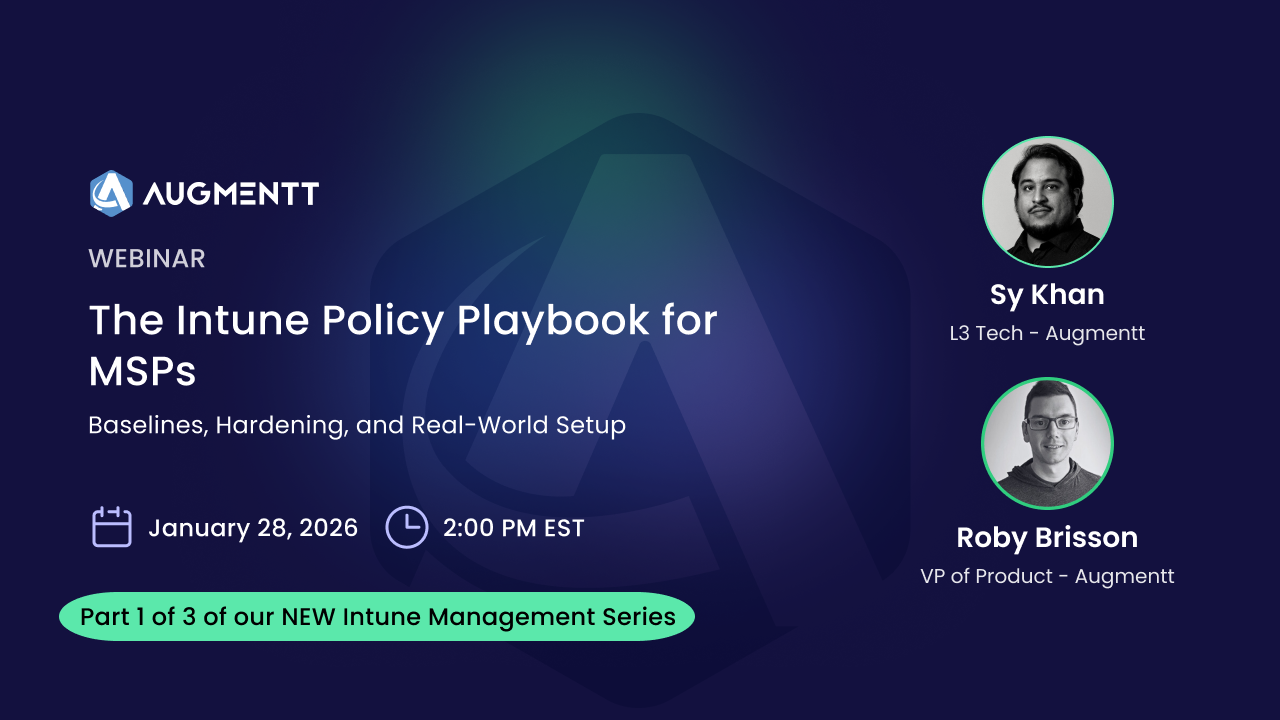Click the title line 'The Intune Policy Playbook for'

(x=403, y=320)
